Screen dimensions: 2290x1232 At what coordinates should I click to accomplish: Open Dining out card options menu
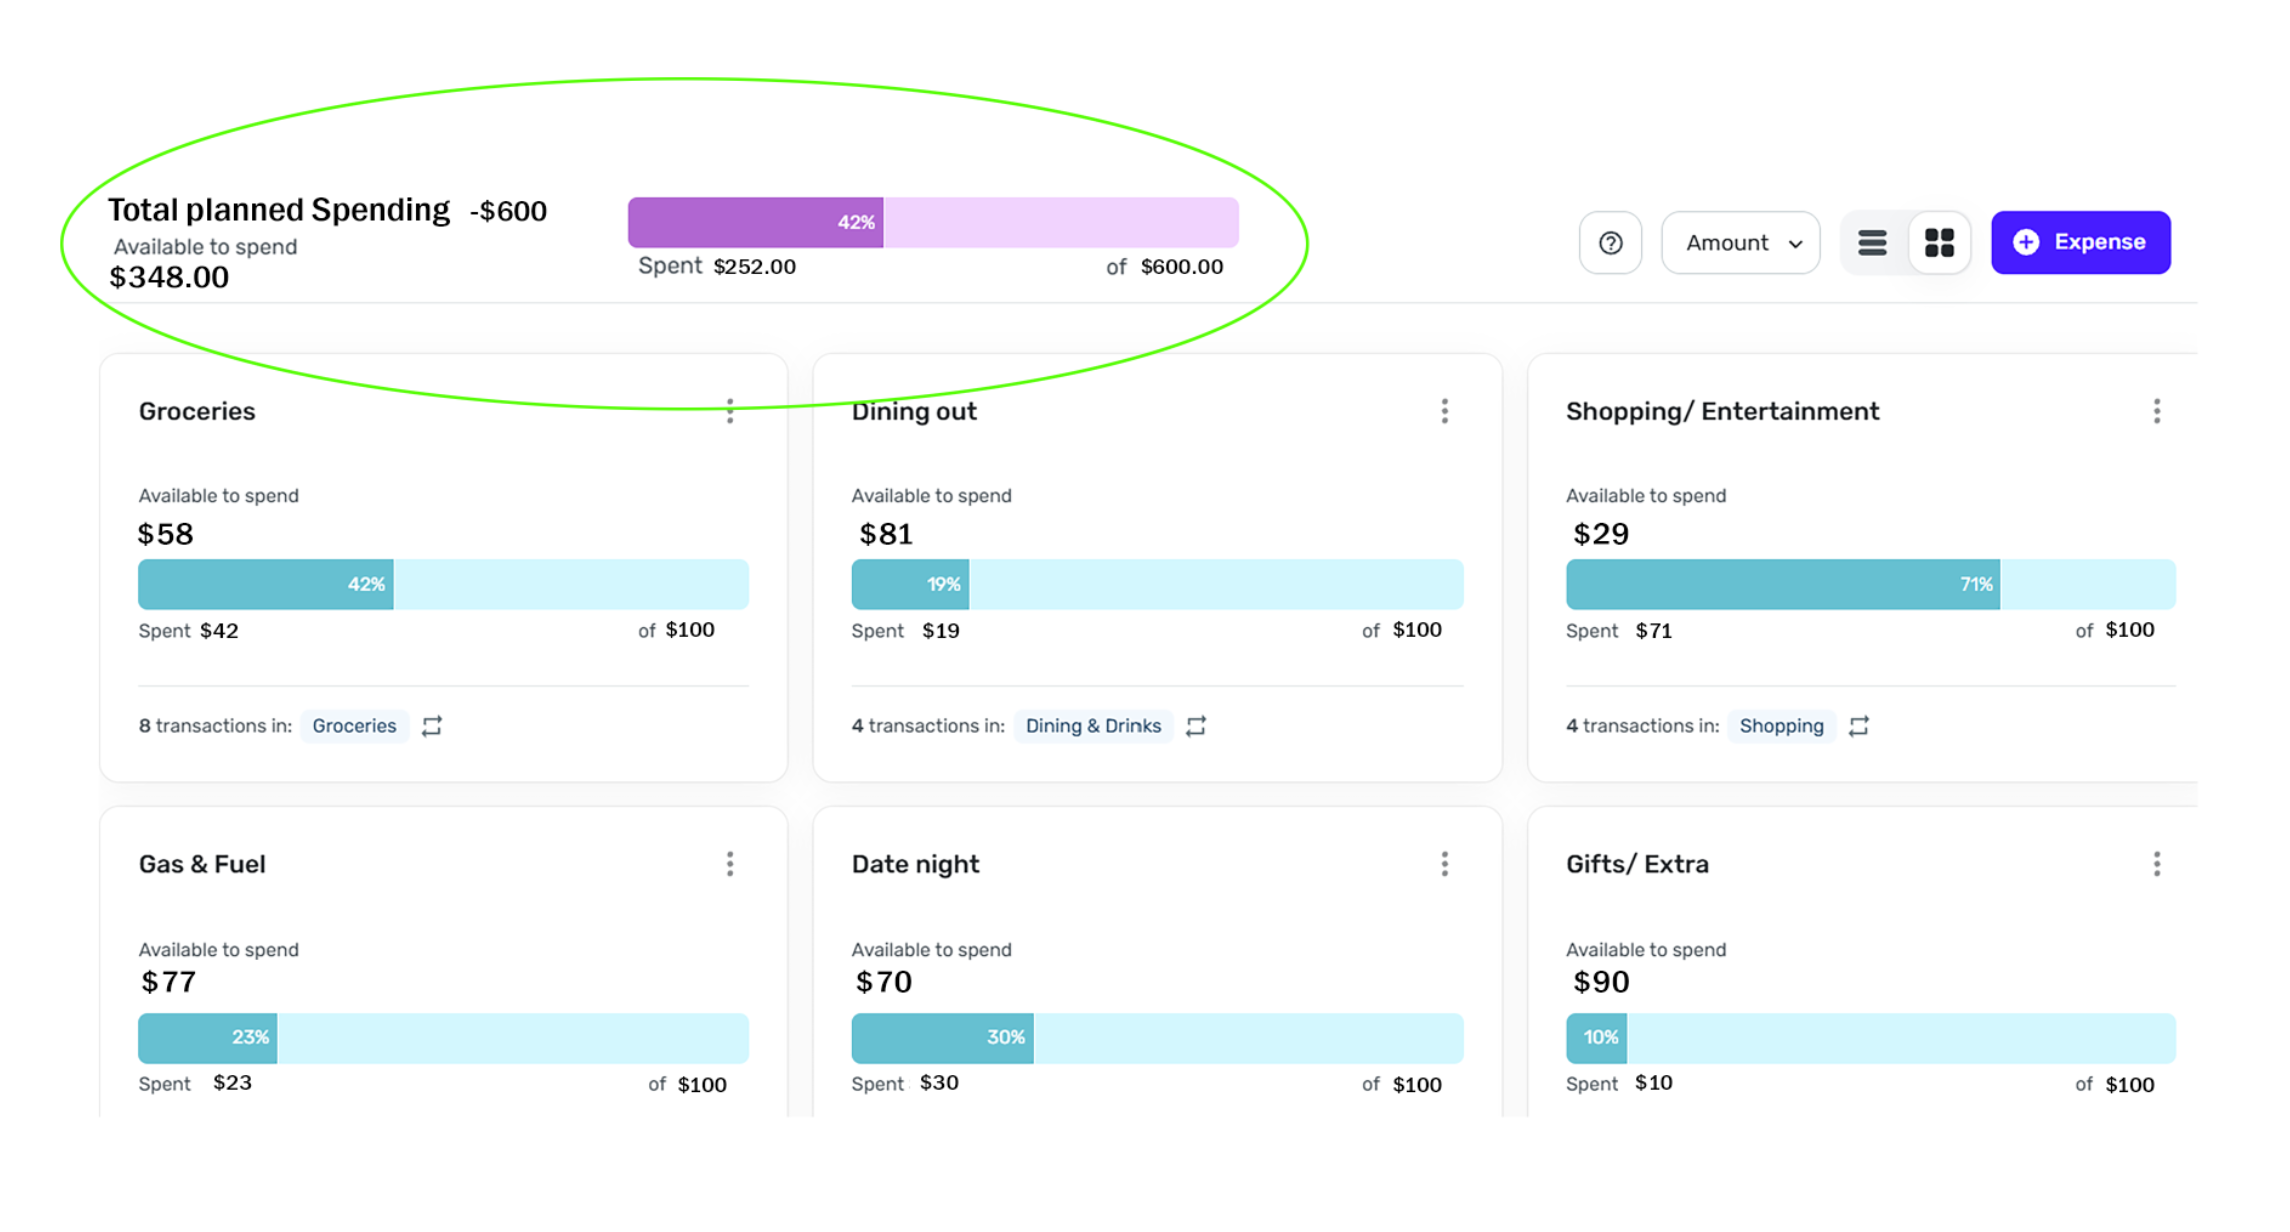(x=1444, y=411)
